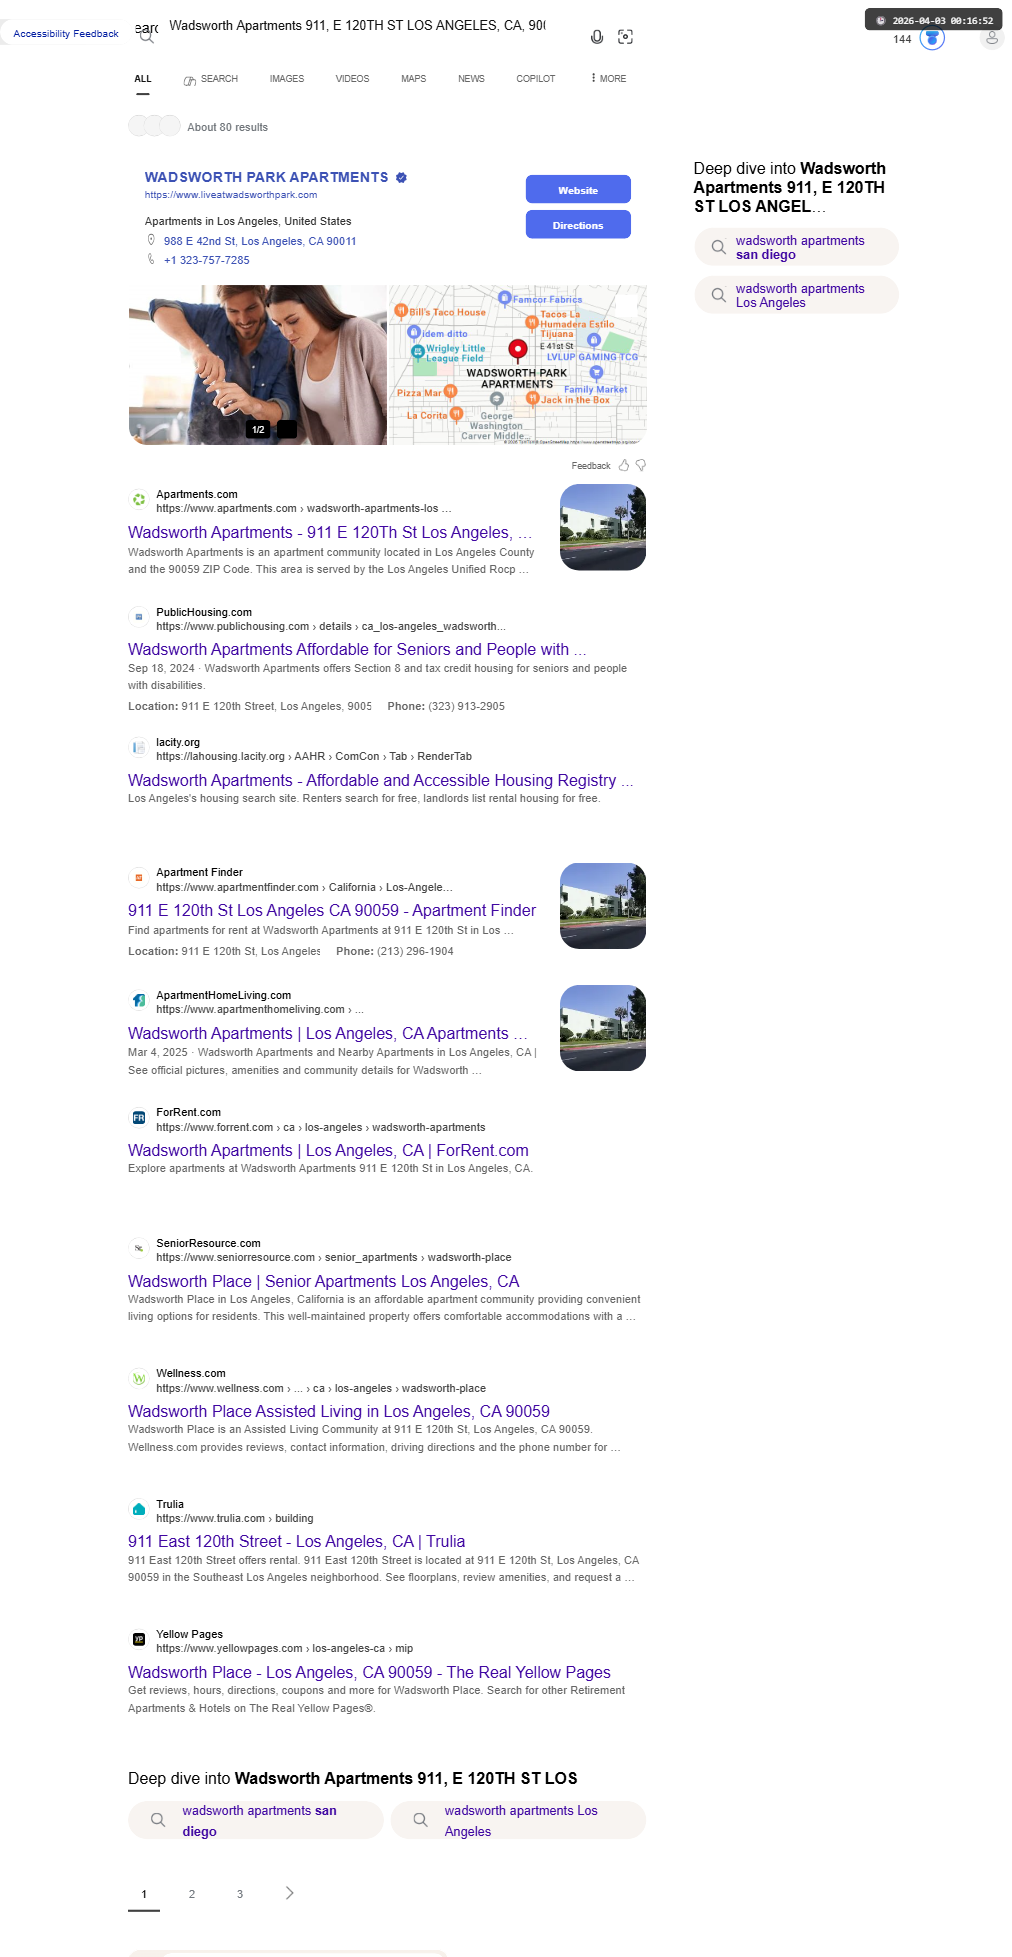This screenshot has height=1957, width=1012.
Task: Click the Feedback text under the map
Action: coord(591,466)
